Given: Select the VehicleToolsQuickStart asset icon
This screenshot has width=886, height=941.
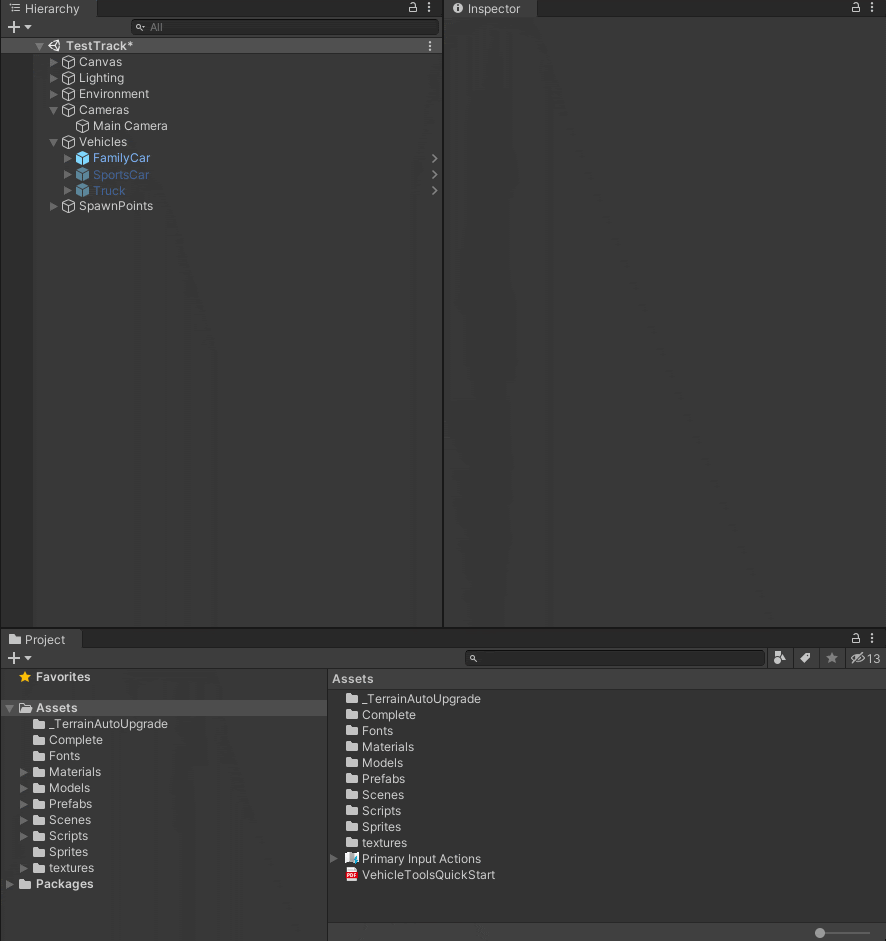Looking at the screenshot, I should click(351, 874).
